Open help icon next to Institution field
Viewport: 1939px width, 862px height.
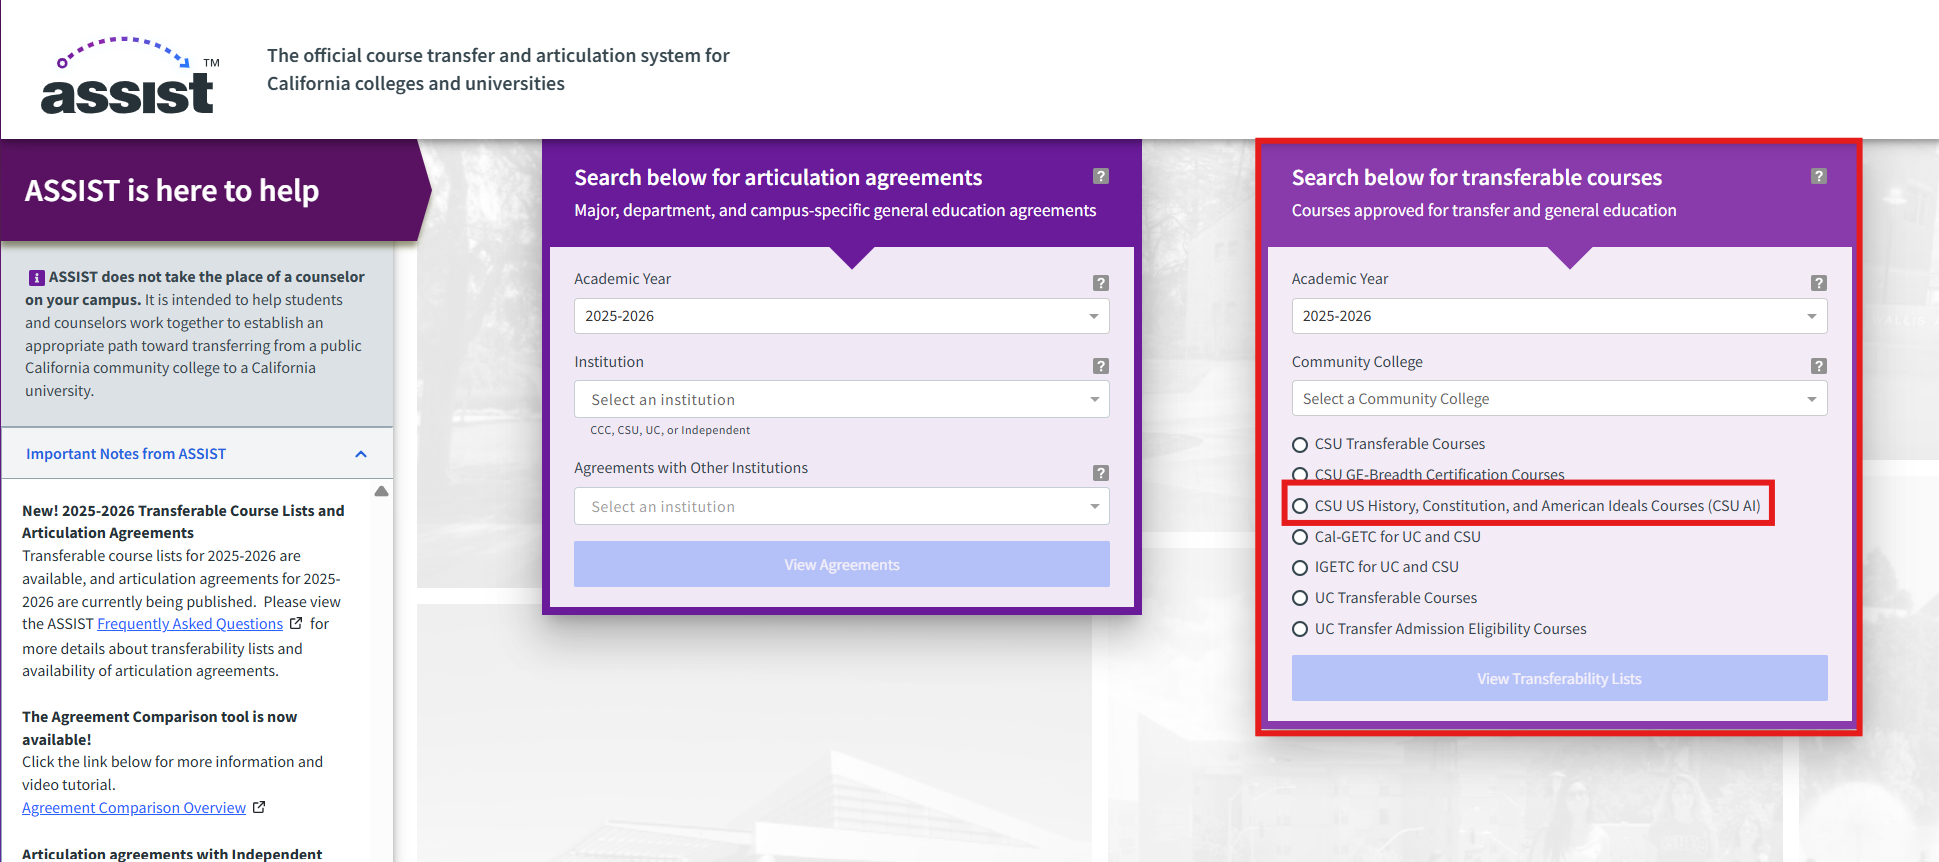pos(1101,366)
